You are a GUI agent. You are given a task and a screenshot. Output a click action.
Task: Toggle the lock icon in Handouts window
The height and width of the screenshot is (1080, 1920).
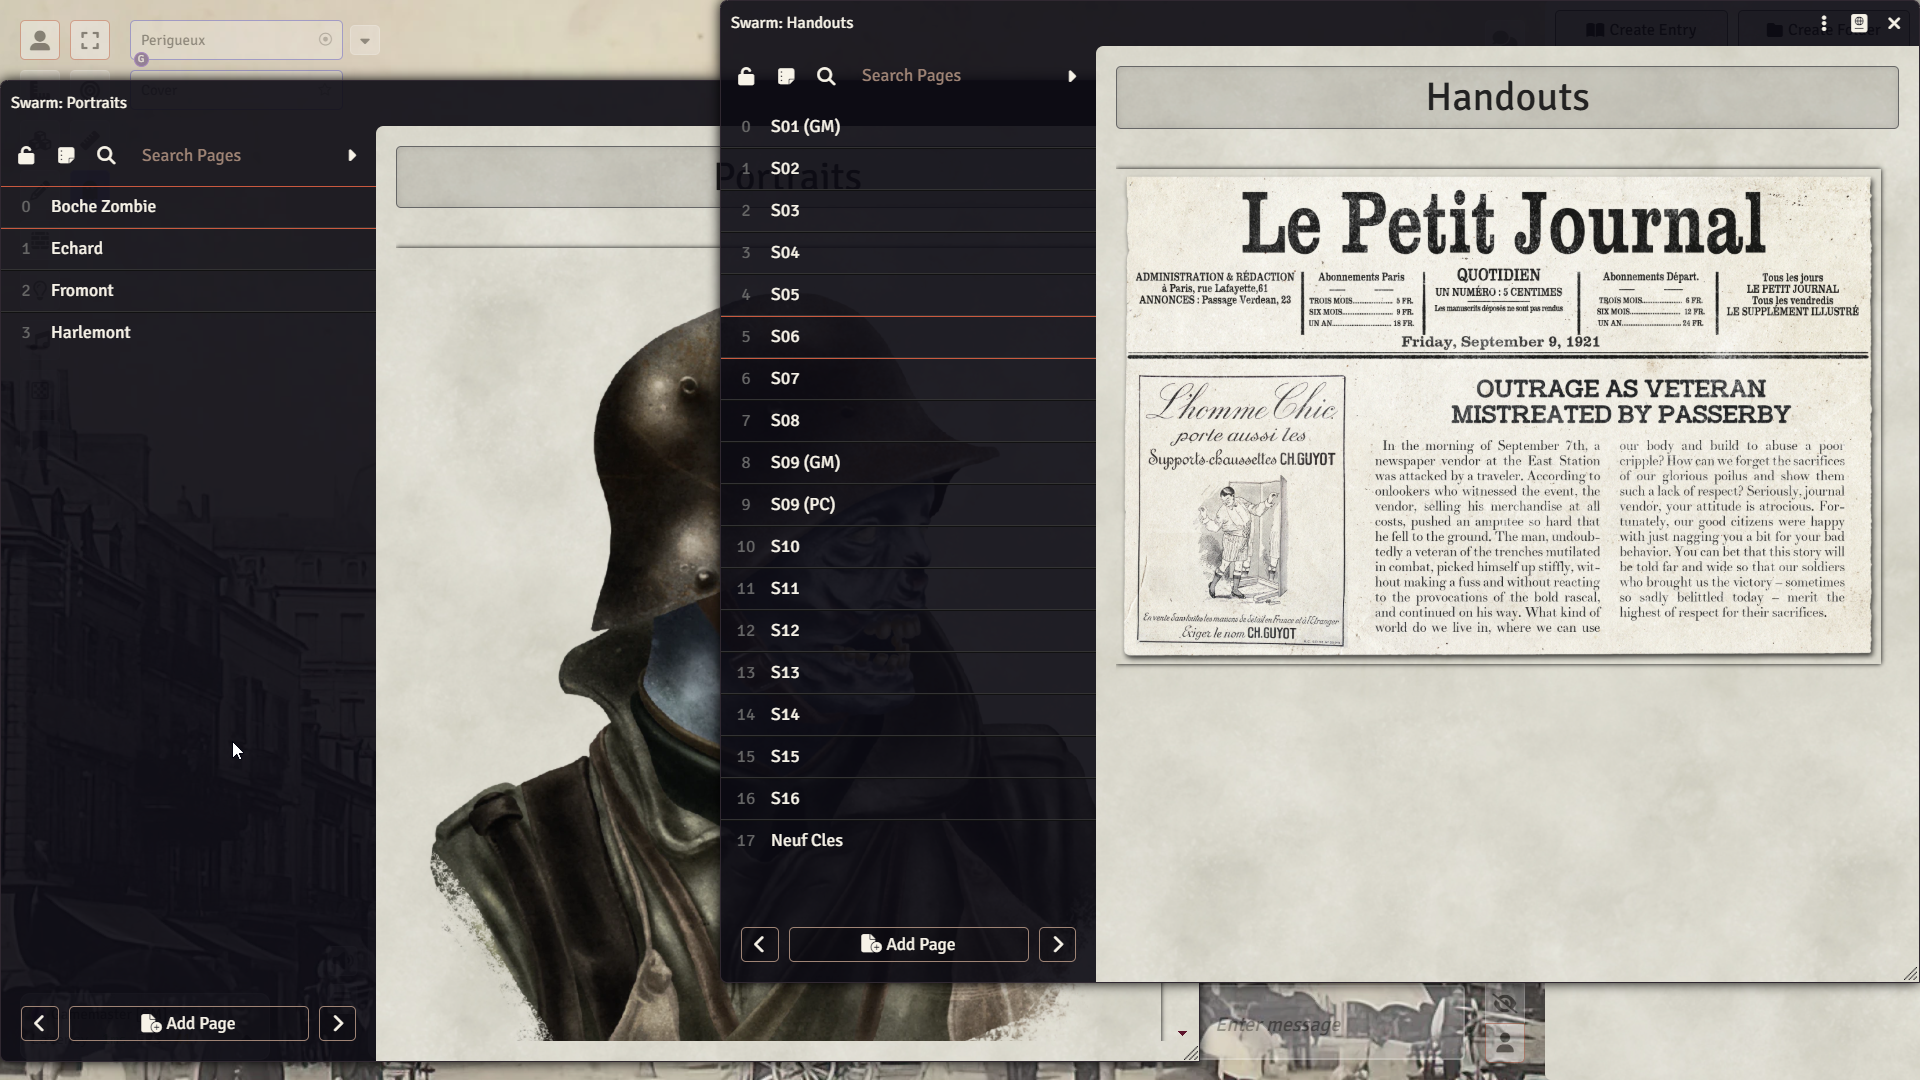tap(746, 76)
